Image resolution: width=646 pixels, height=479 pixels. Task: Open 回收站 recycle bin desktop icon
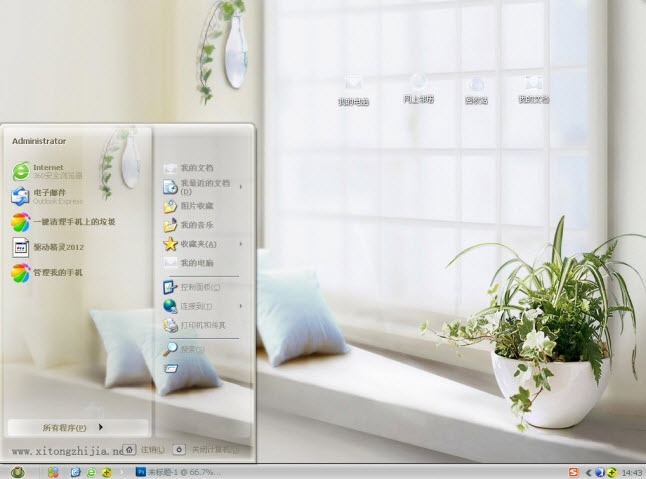coord(476,91)
